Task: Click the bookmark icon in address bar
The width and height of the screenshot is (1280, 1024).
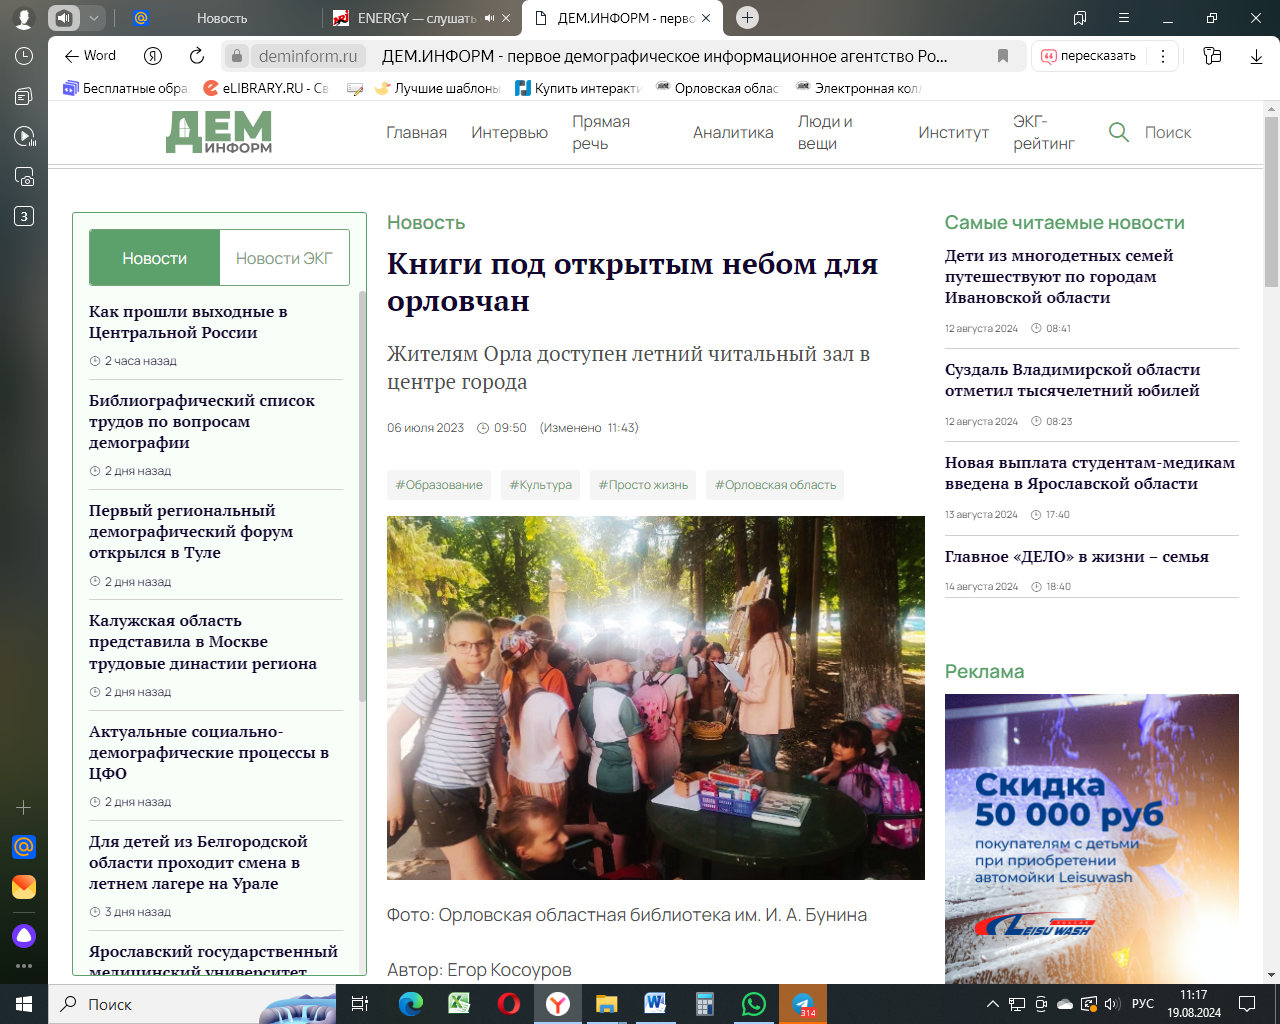Action: (1003, 56)
